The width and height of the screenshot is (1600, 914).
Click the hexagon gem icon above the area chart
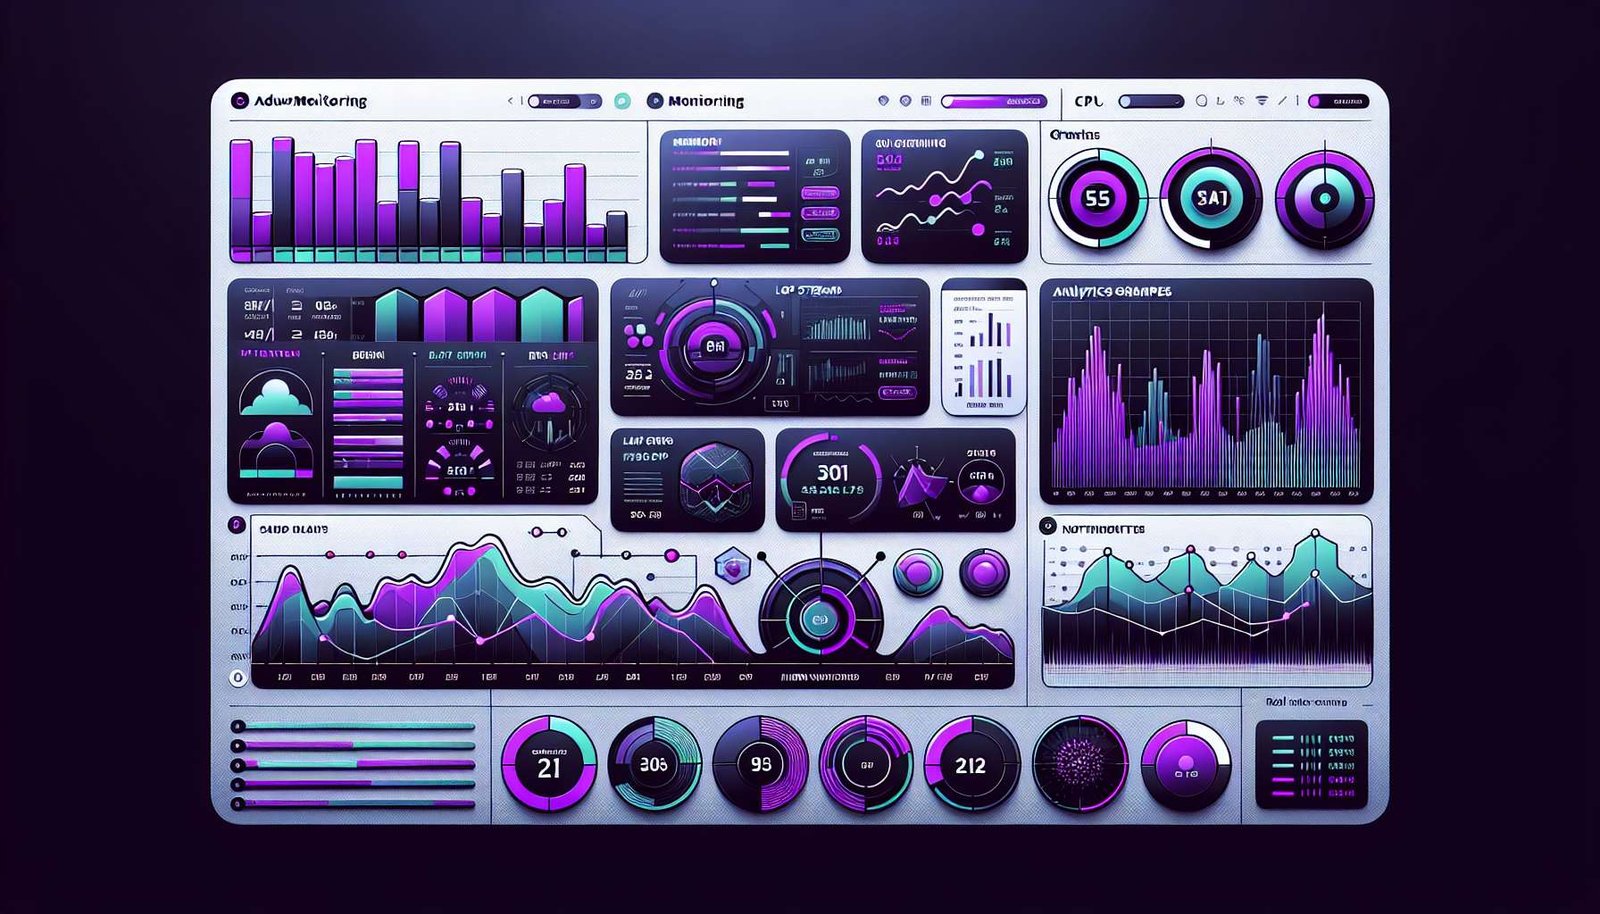(732, 568)
